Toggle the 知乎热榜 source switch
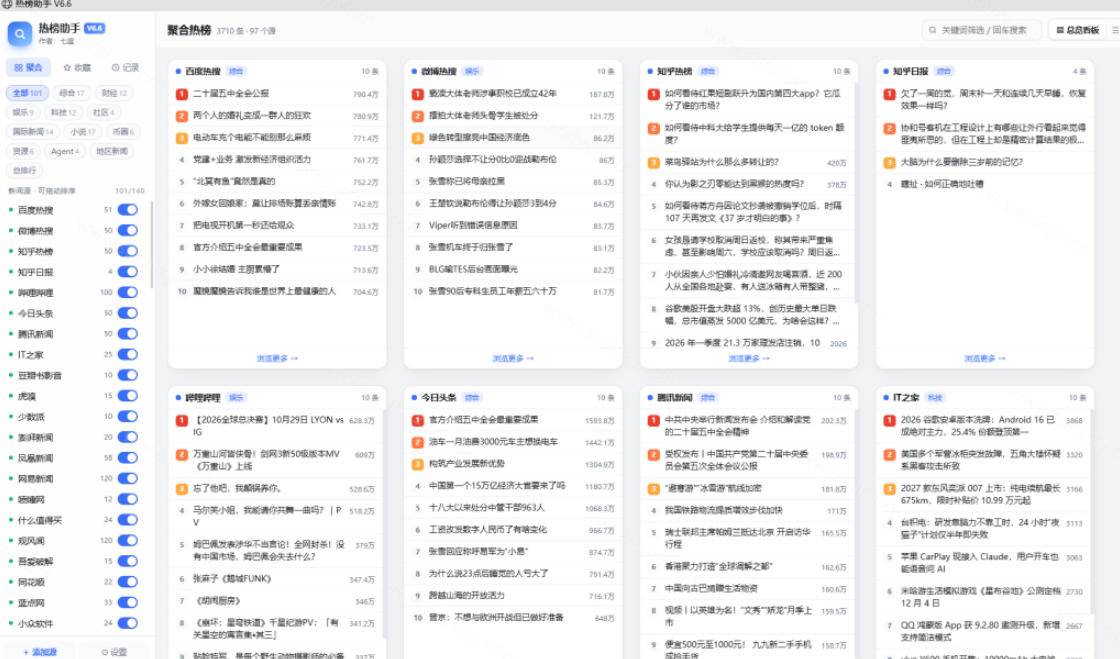Screen dimensions: 1120x659 click(x=128, y=251)
